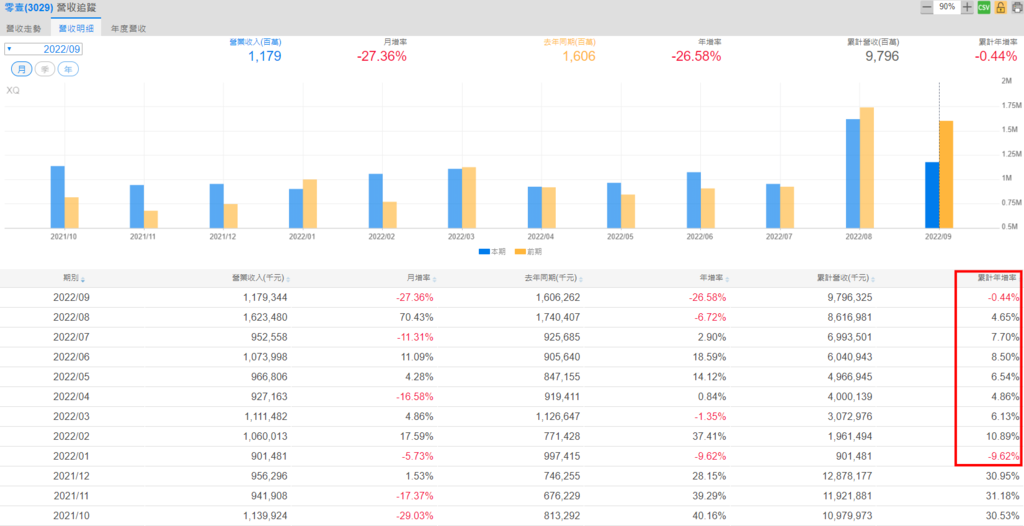Sort by the 年增率 column header
The image size is (1024, 526).
tap(714, 278)
